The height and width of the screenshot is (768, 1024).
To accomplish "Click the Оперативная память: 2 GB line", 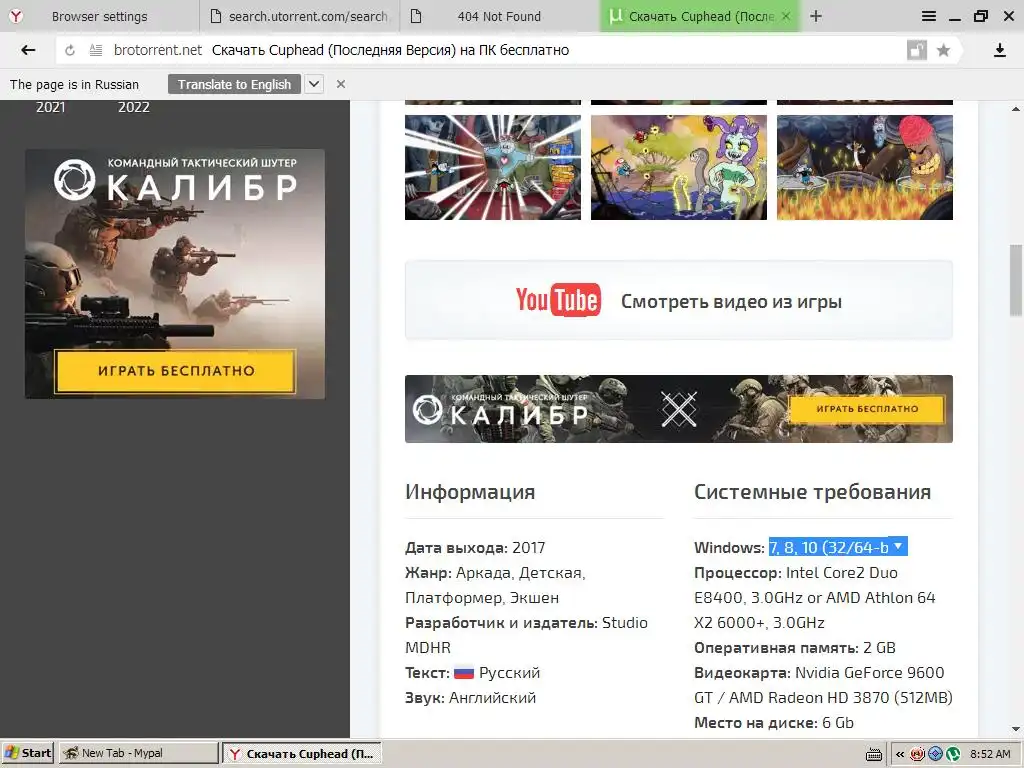I will tap(794, 648).
